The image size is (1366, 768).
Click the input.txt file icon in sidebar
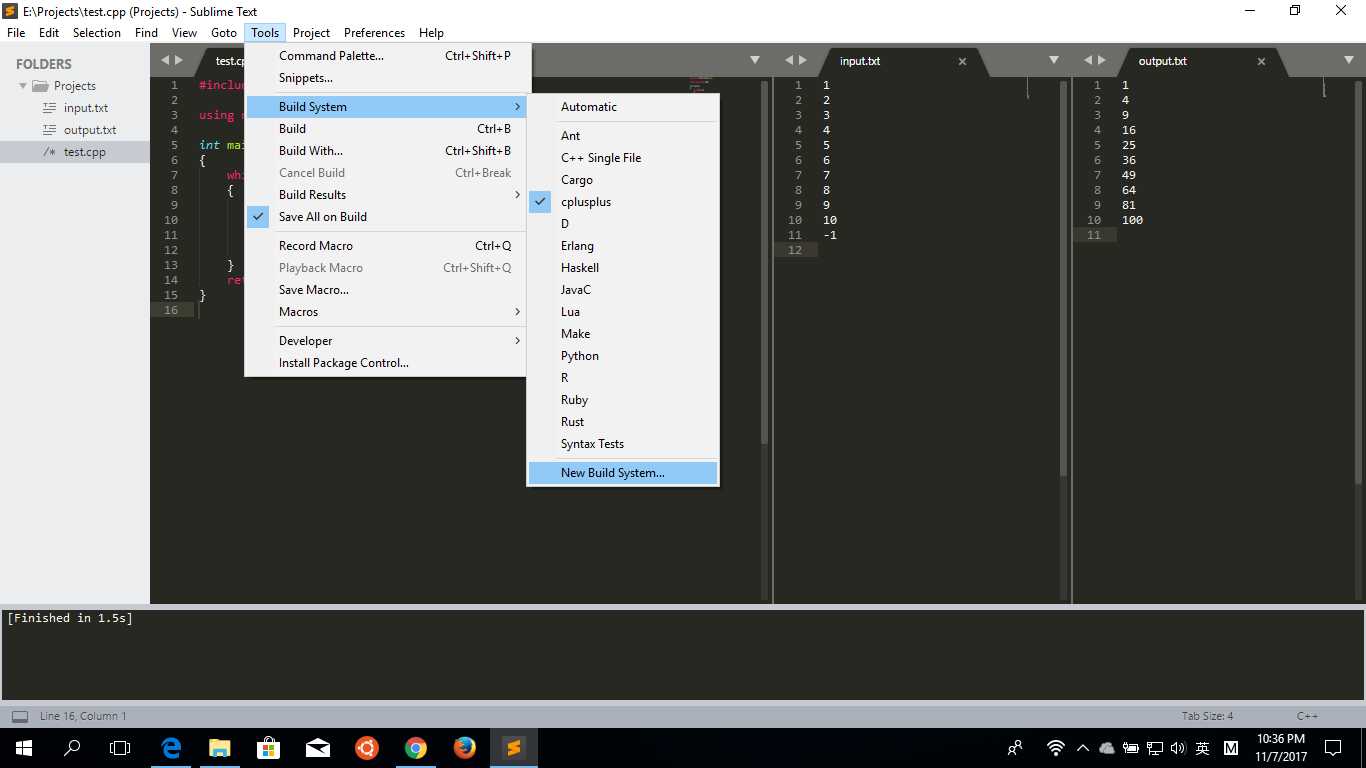(50, 108)
